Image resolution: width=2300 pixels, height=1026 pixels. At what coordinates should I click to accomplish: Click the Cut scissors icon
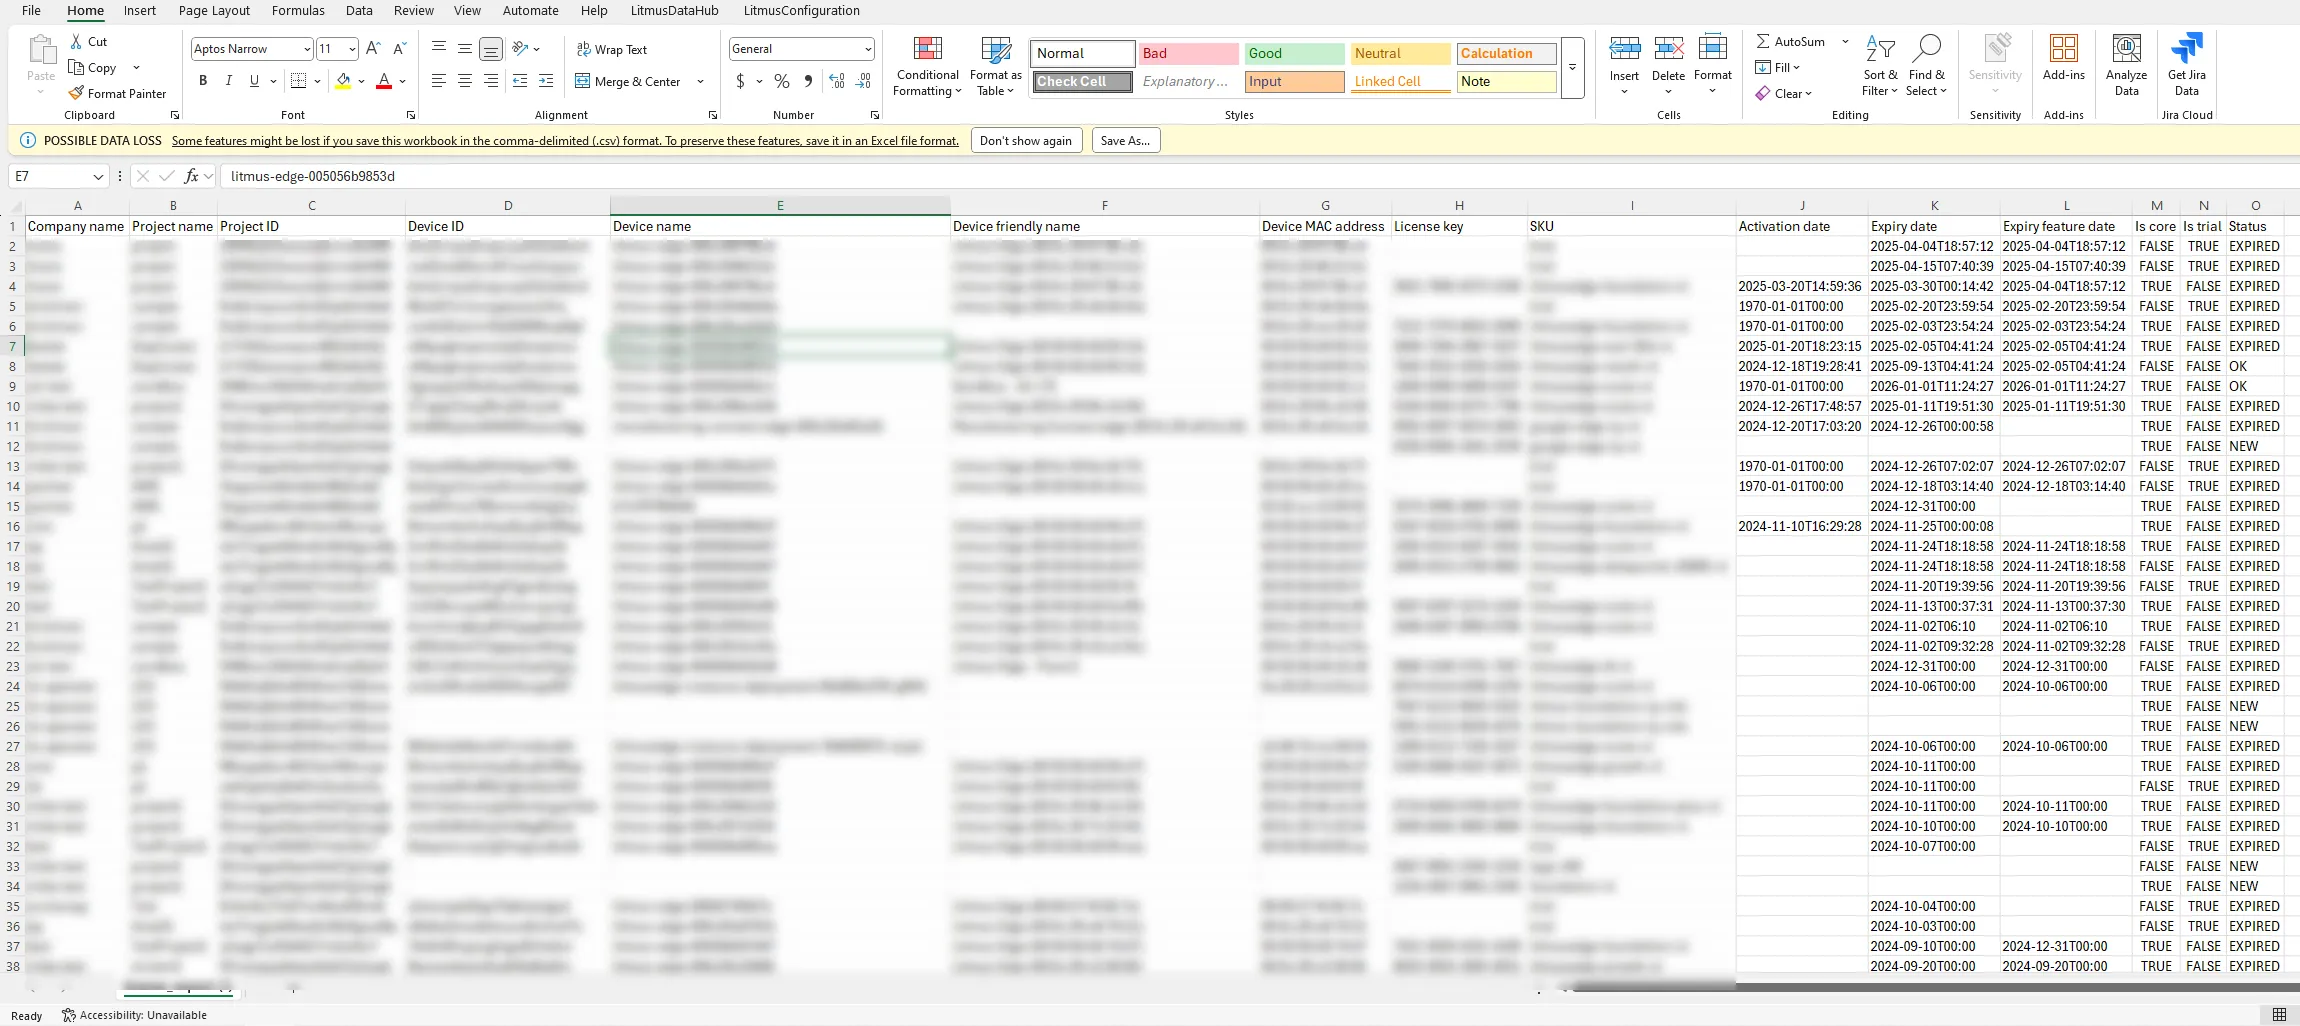76,41
